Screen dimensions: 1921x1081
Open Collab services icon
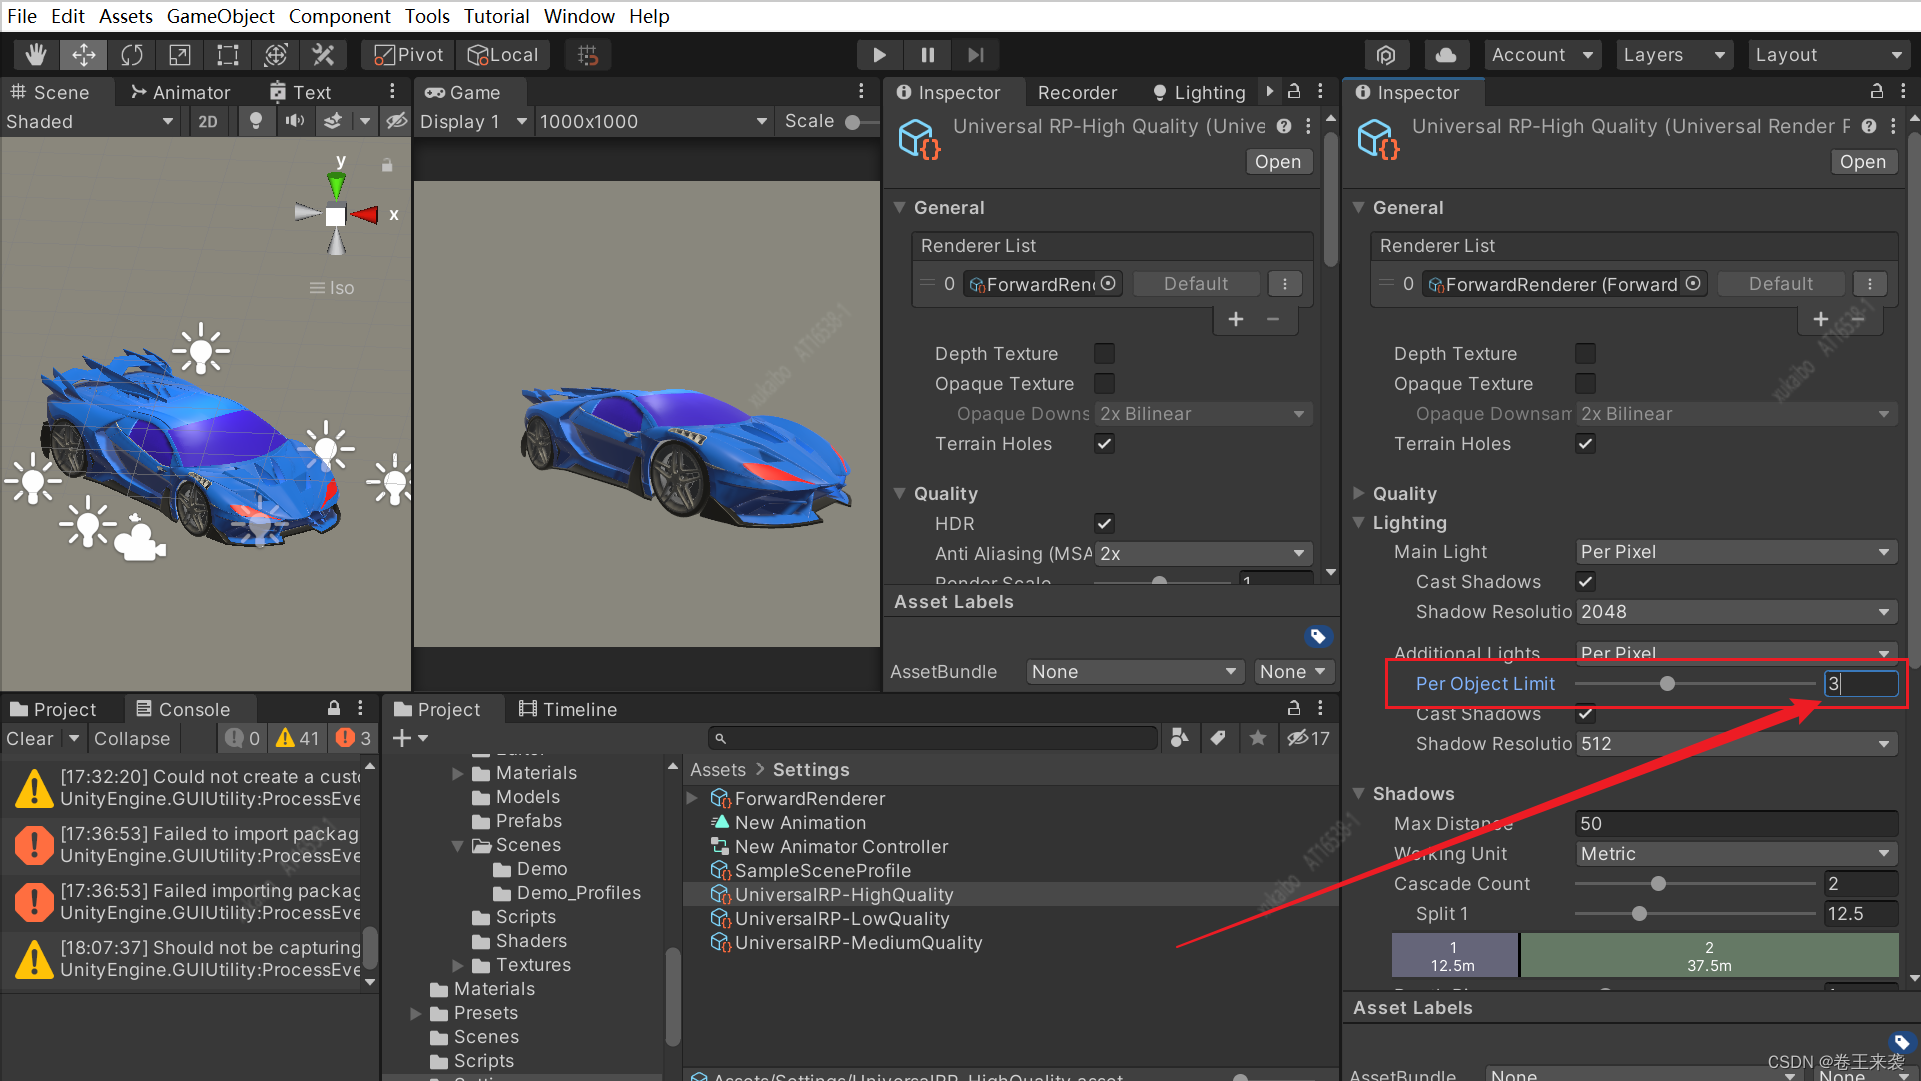[1386, 55]
